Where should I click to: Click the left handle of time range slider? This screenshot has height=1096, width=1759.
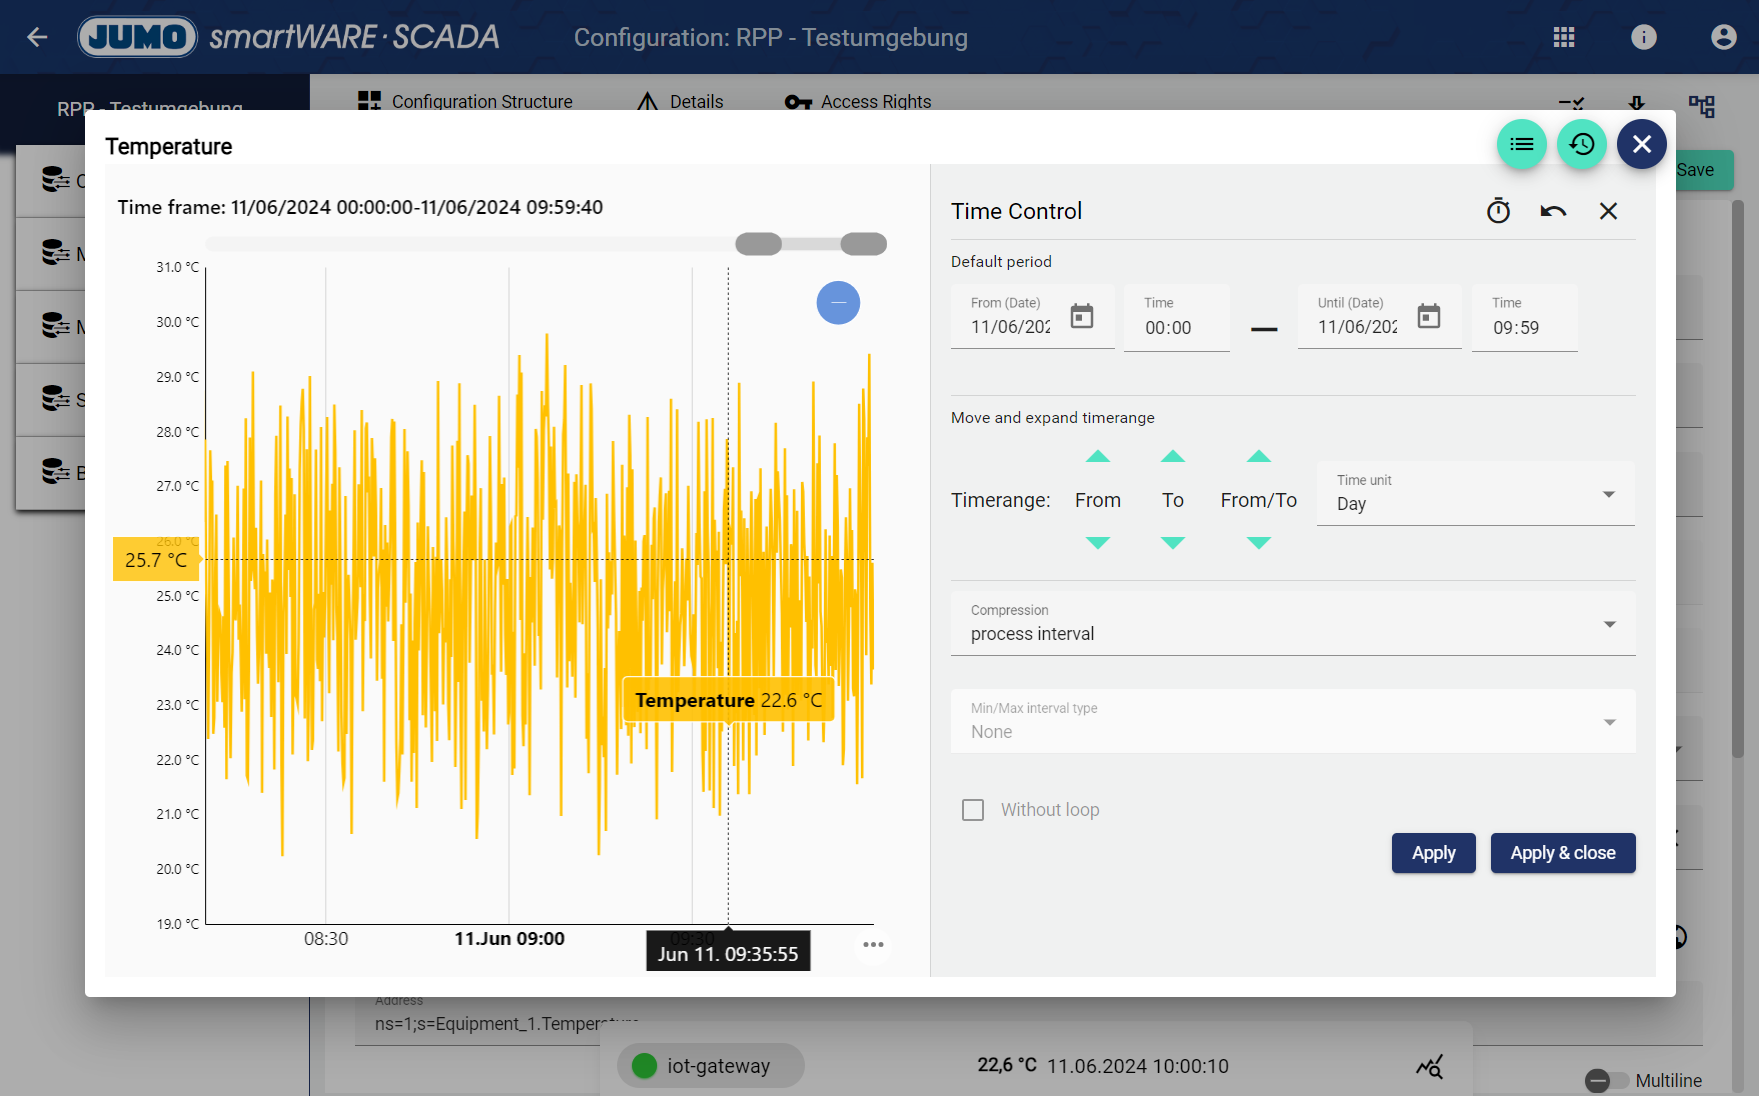758,244
